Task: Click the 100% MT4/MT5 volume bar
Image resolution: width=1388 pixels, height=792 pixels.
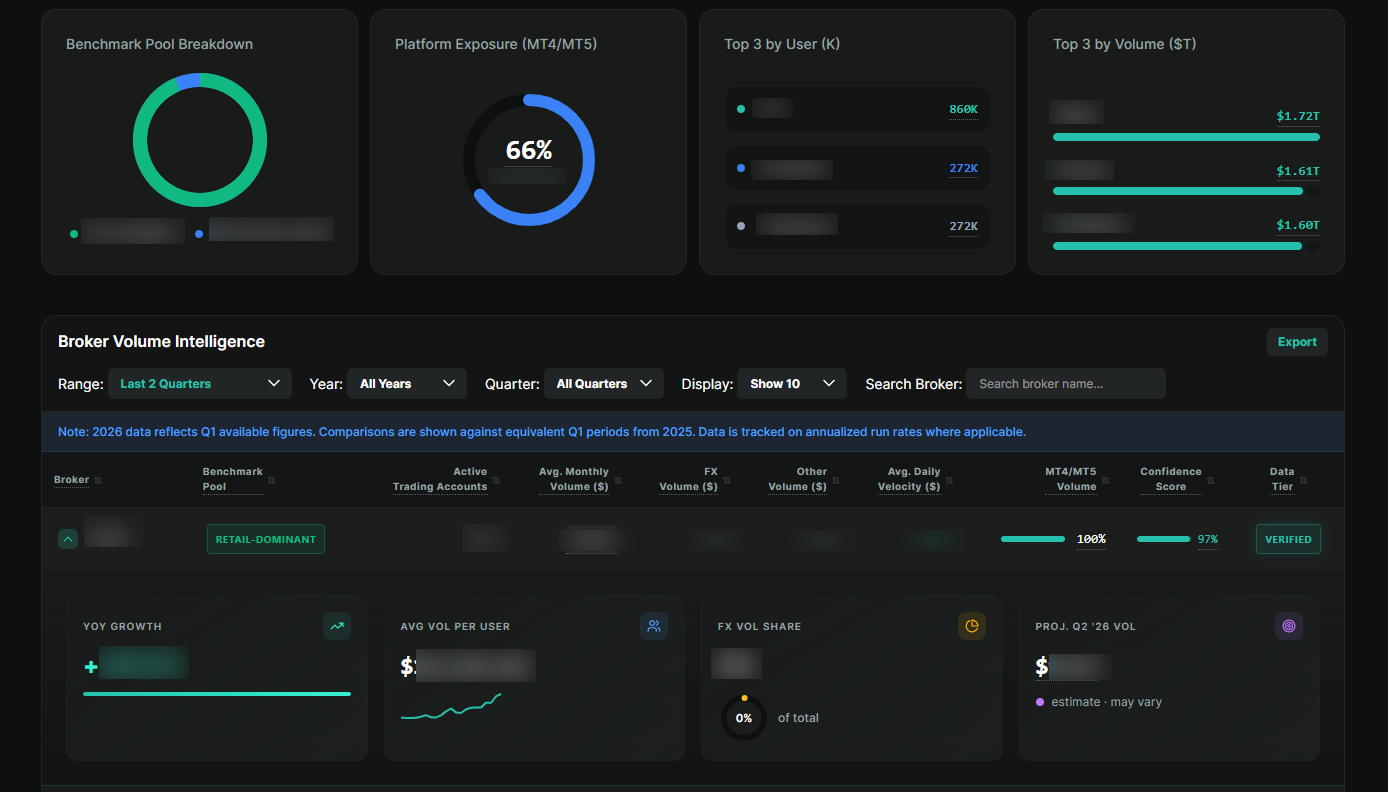Action: (x=1033, y=539)
